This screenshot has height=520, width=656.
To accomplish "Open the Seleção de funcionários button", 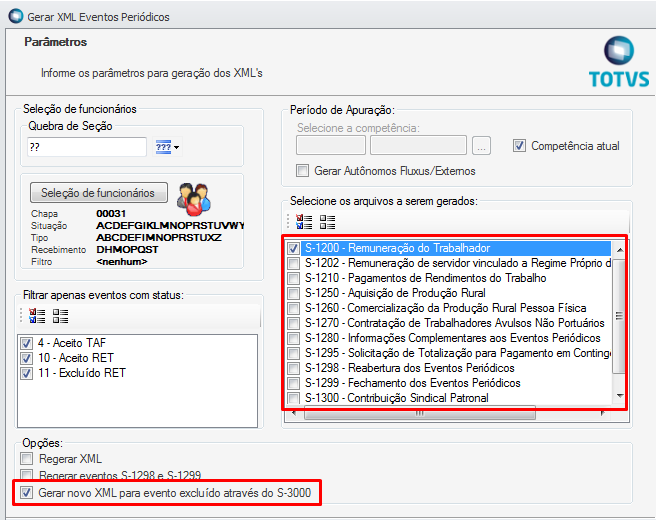I will pyautogui.click(x=98, y=193).
